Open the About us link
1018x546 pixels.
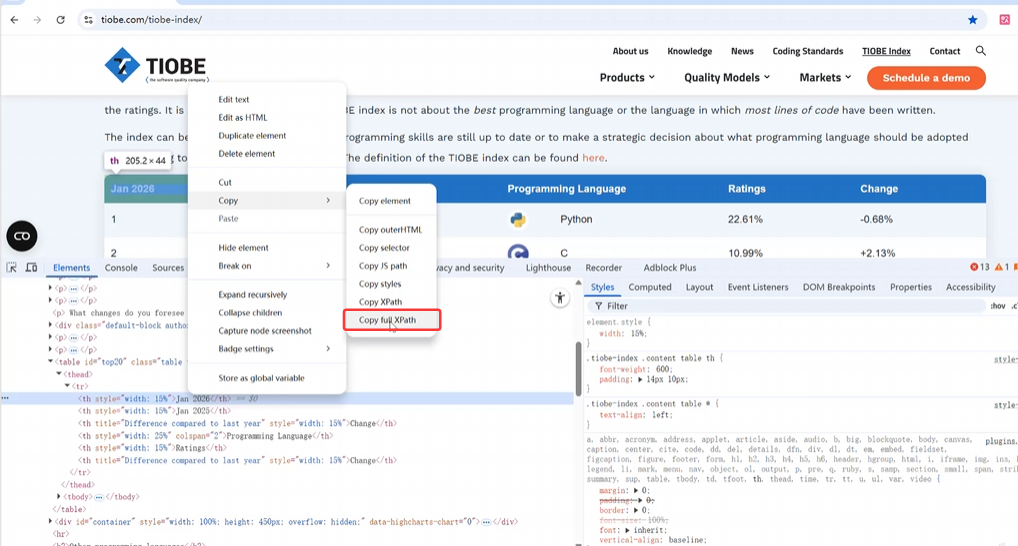point(630,51)
